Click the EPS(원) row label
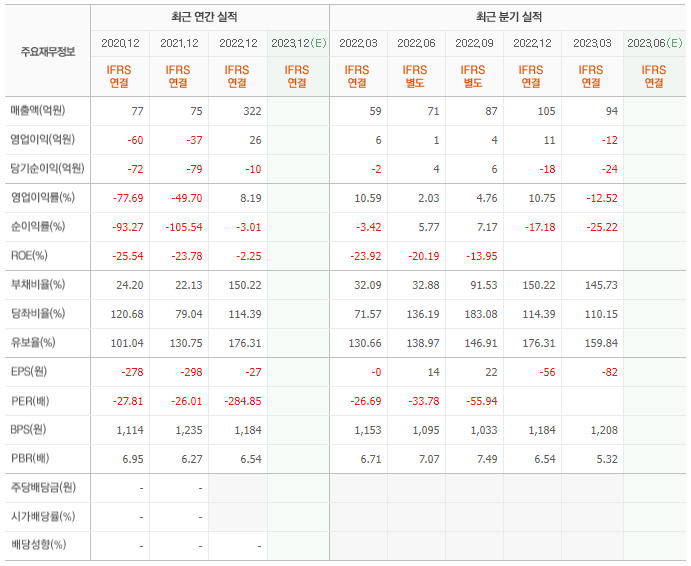The height and width of the screenshot is (566, 691). tap(29, 372)
